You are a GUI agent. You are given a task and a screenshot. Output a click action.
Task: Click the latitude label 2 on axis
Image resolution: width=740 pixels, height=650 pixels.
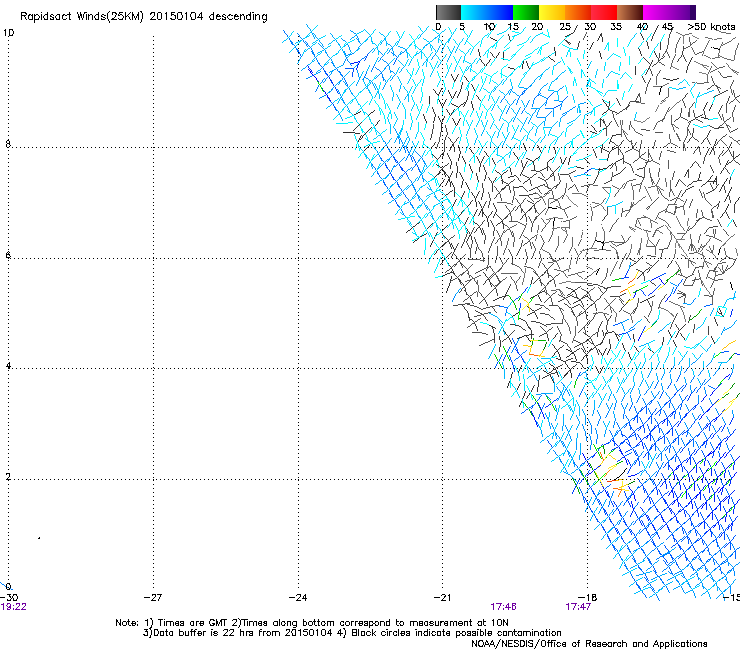point(8,477)
